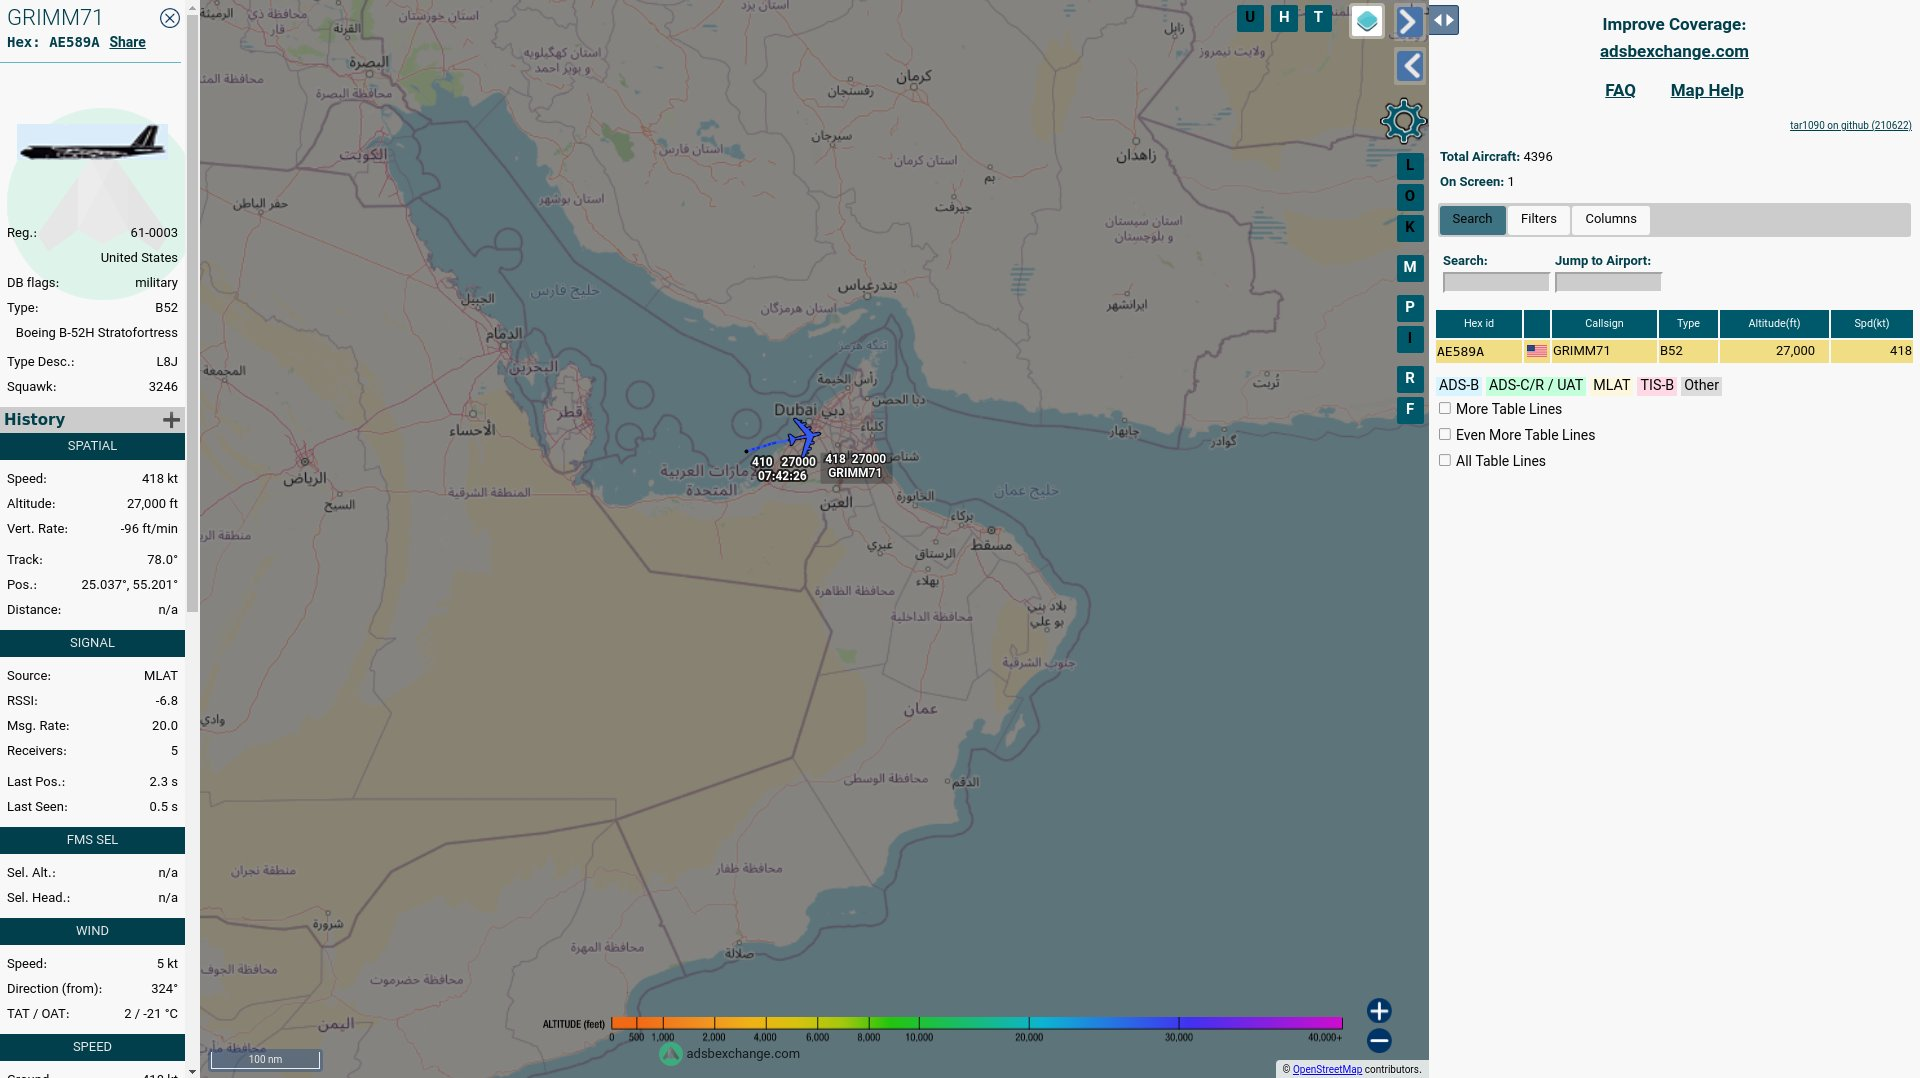
Task: Toggle the ADS-B source legend
Action: 1458,386
